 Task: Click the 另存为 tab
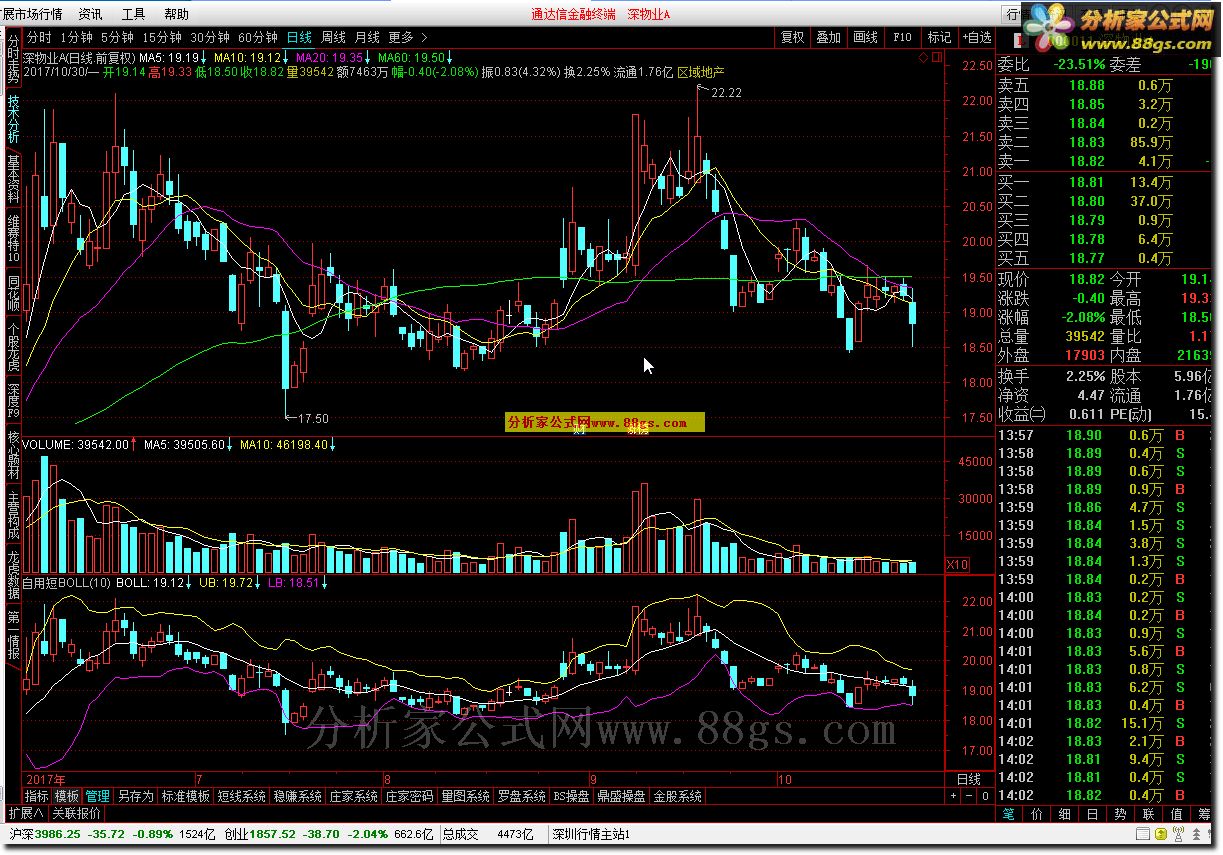135,797
